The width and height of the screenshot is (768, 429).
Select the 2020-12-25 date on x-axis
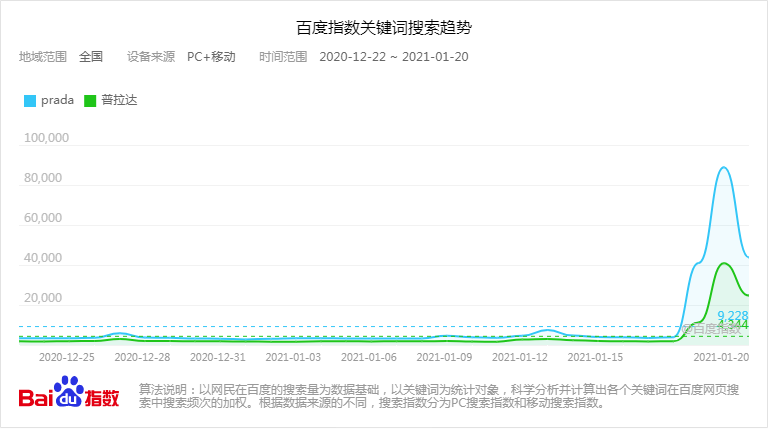(67, 356)
